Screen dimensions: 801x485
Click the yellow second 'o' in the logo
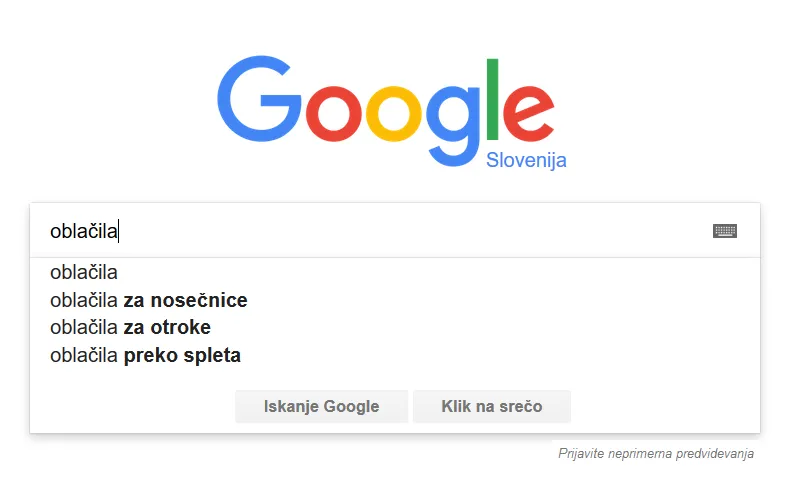401,118
